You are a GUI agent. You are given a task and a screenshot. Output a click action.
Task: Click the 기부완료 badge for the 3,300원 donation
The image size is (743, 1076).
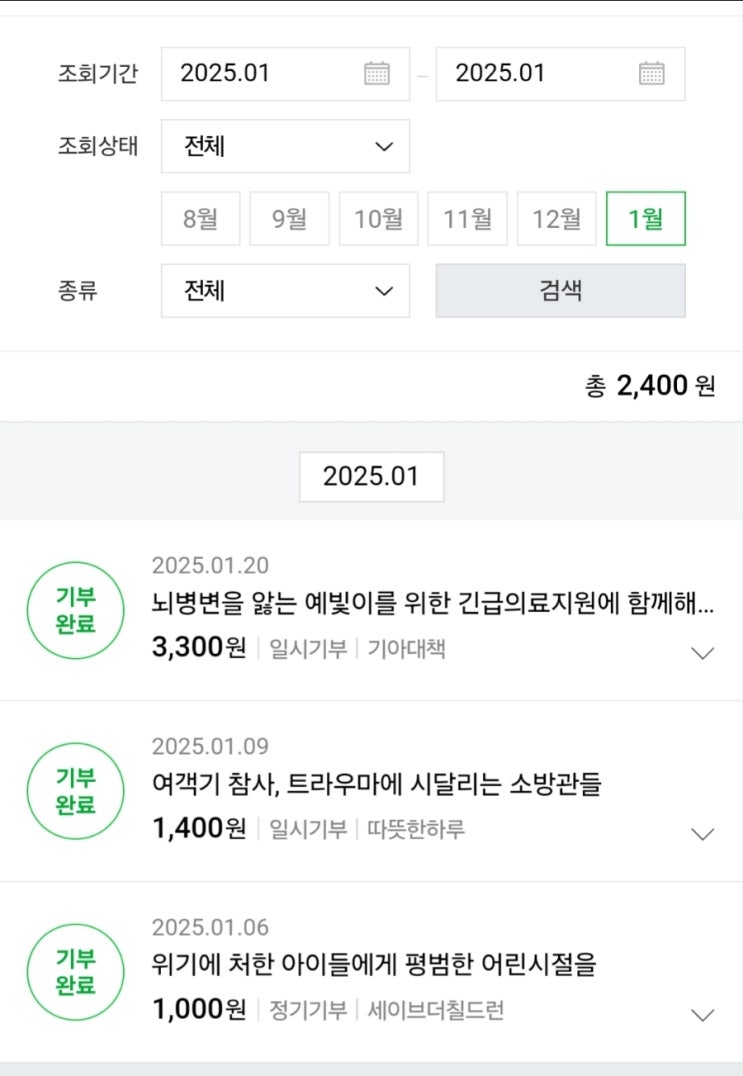tap(76, 610)
